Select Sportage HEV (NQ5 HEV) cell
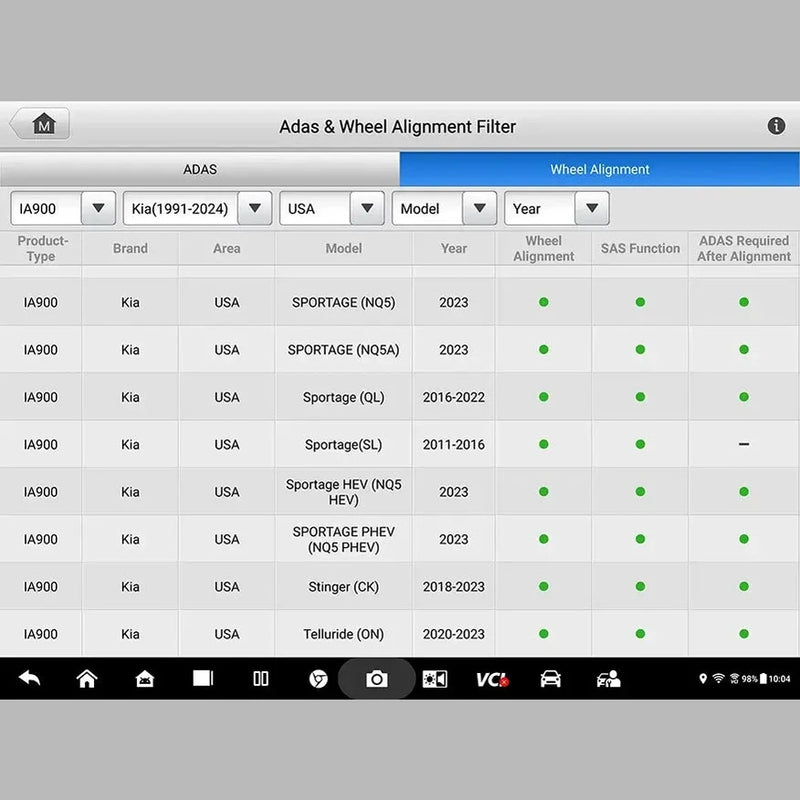Image resolution: width=800 pixels, height=800 pixels. coord(344,492)
